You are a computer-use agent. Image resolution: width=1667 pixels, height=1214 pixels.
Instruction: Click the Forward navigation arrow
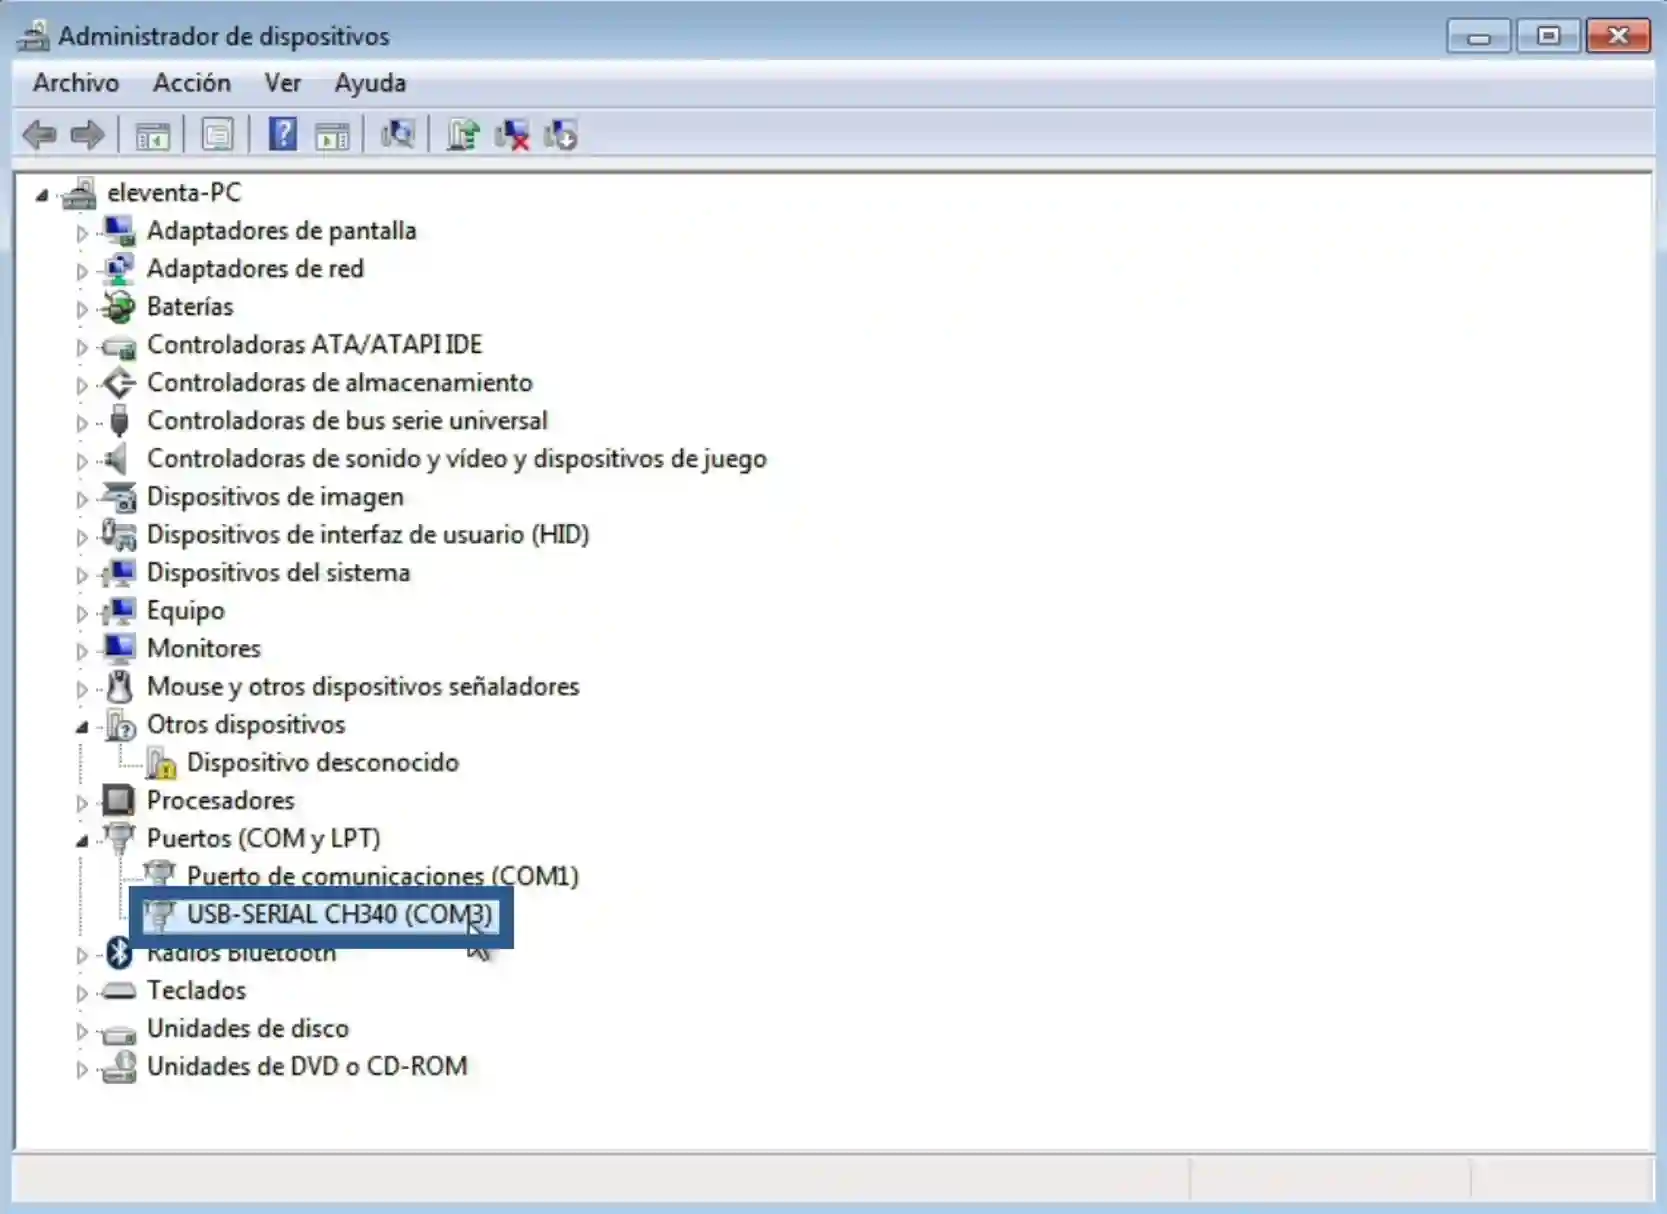pos(88,134)
